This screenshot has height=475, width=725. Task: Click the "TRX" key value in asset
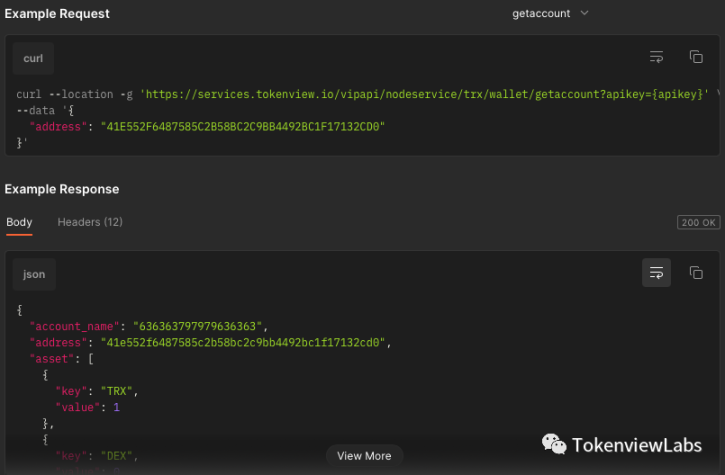(121, 391)
